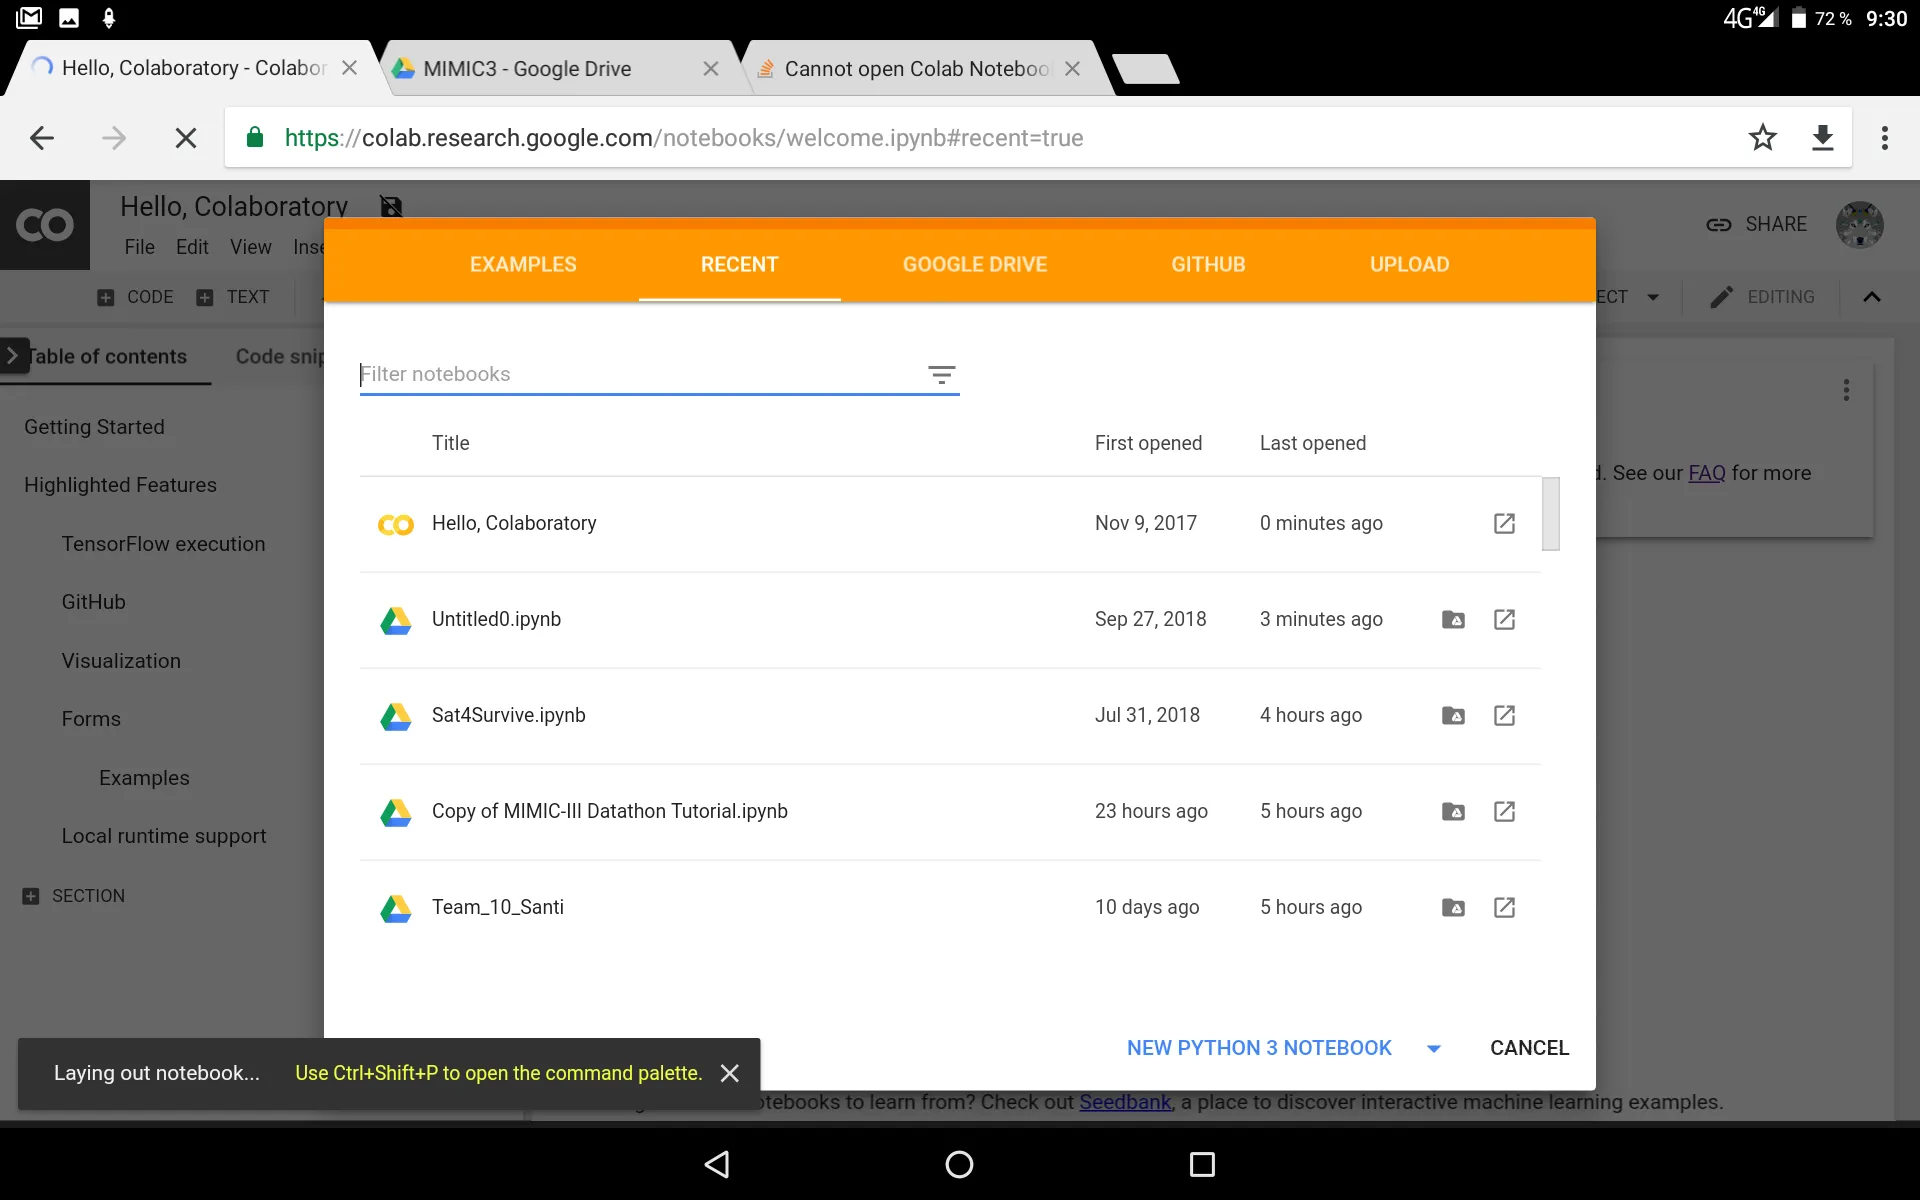
Task: Open Untitled0.ipynb in new tab icon
Action: (x=1504, y=619)
